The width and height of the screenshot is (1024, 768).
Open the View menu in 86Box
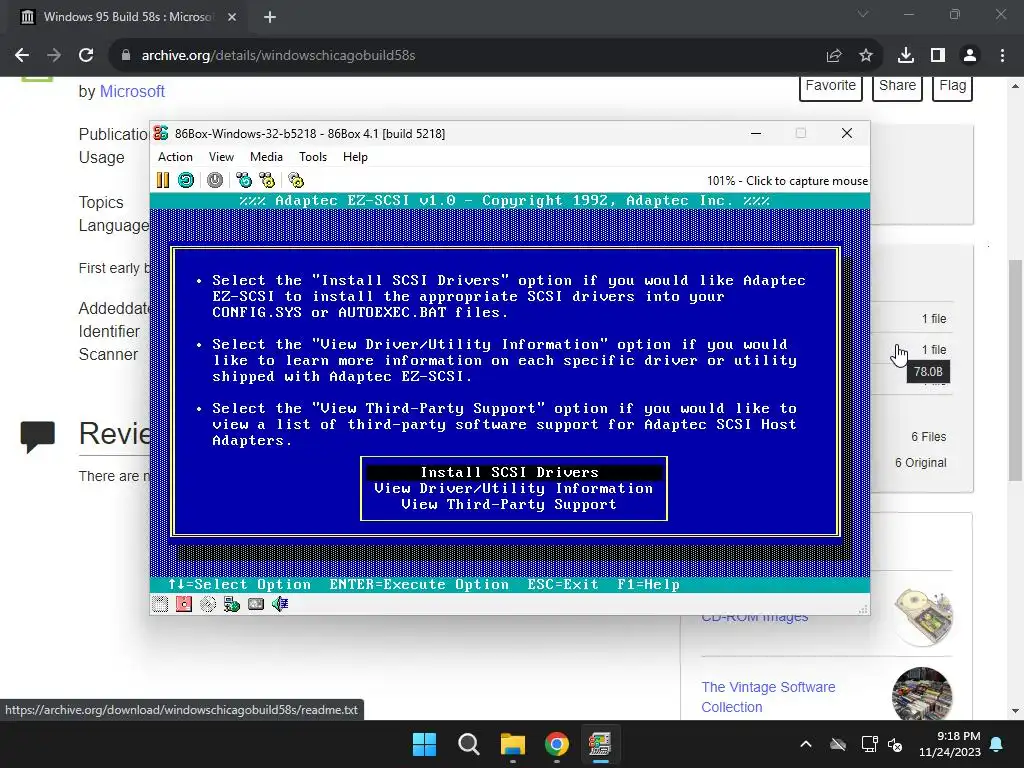221,157
